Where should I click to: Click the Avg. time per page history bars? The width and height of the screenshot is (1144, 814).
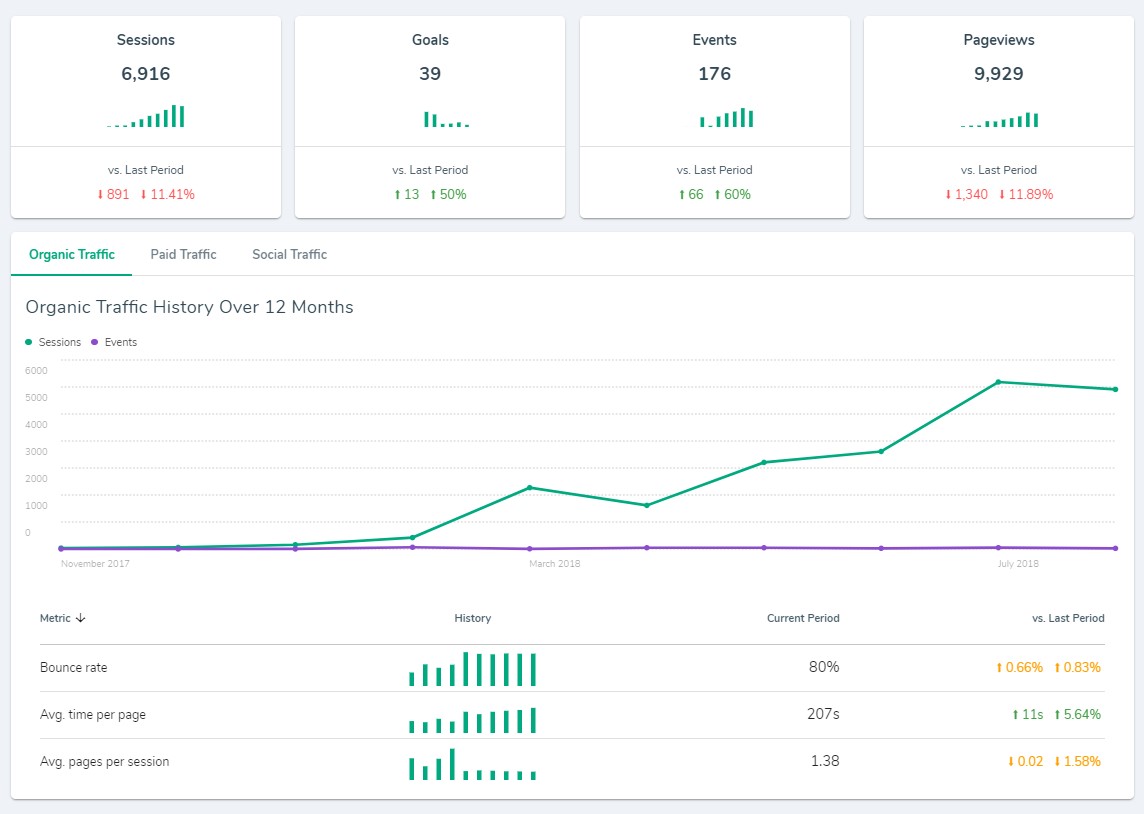point(473,721)
